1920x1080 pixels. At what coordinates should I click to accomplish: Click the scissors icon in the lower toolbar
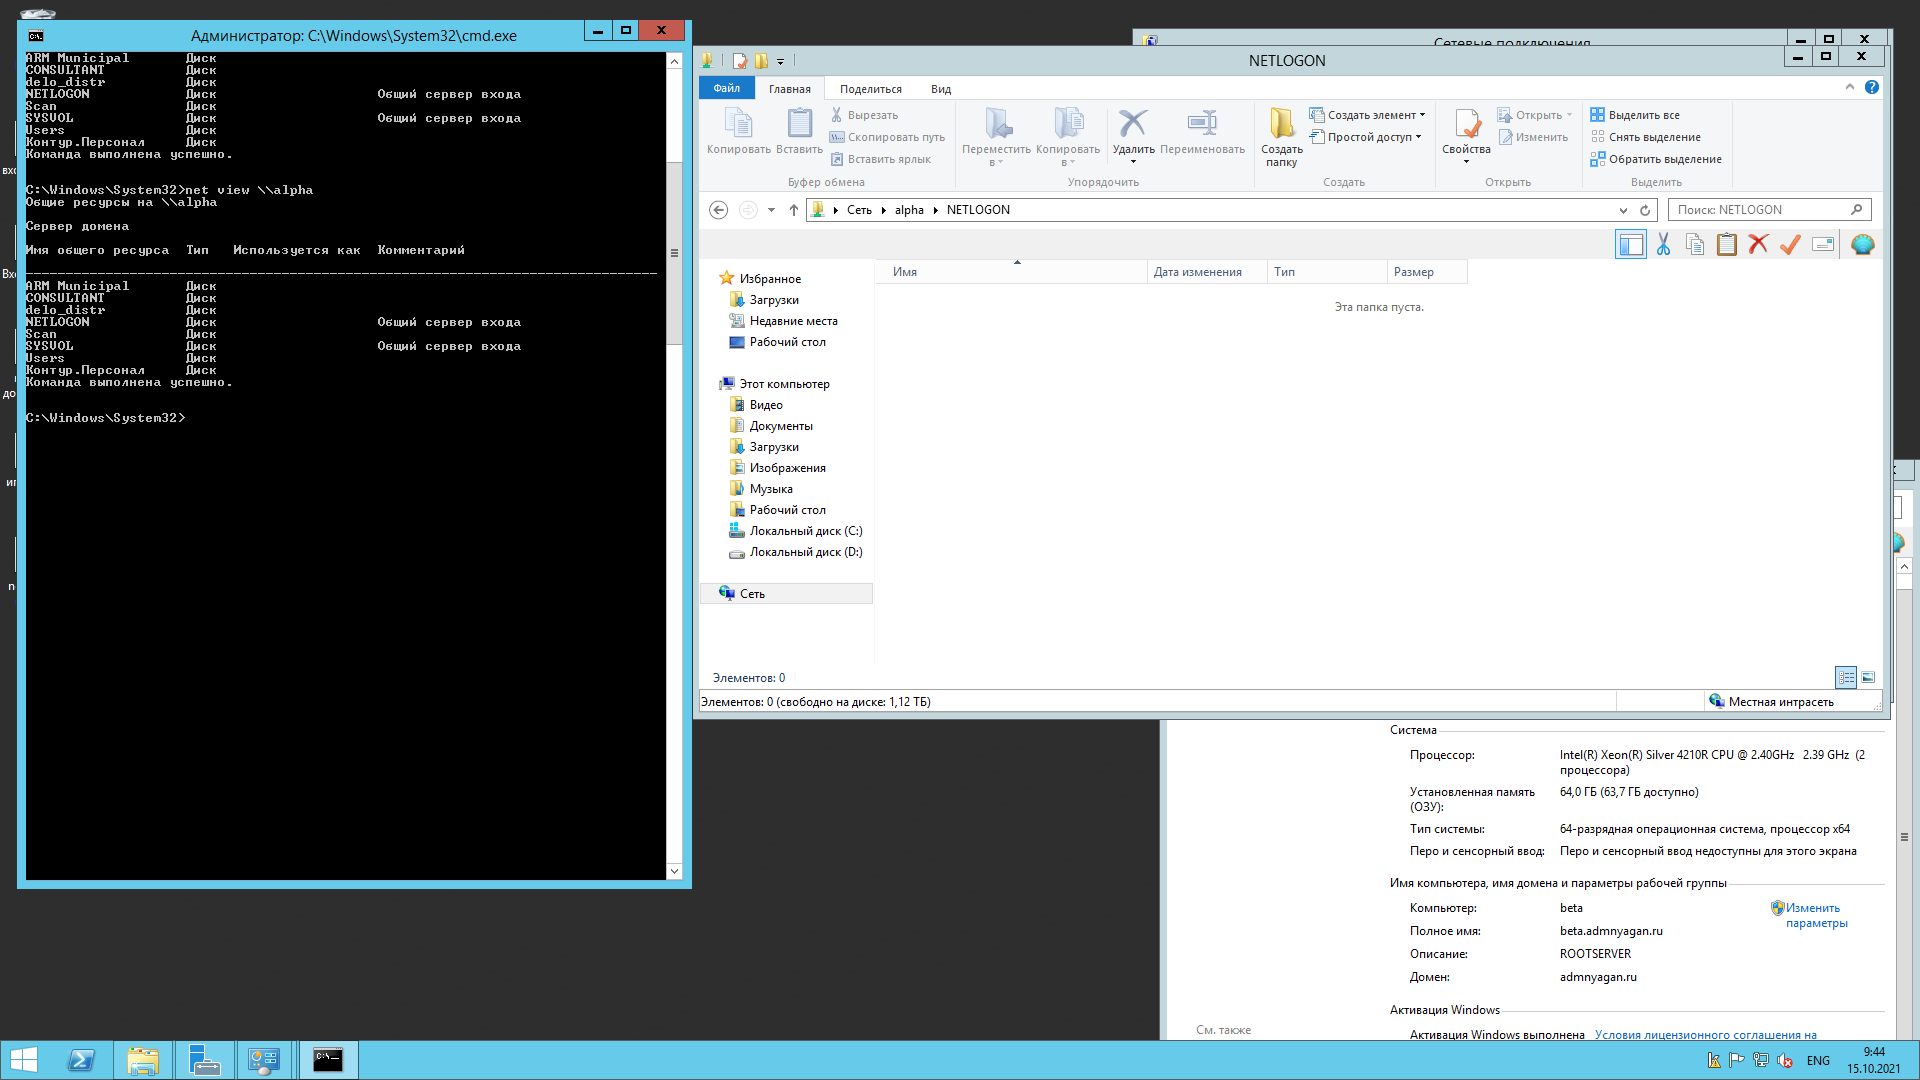[x=1663, y=244]
